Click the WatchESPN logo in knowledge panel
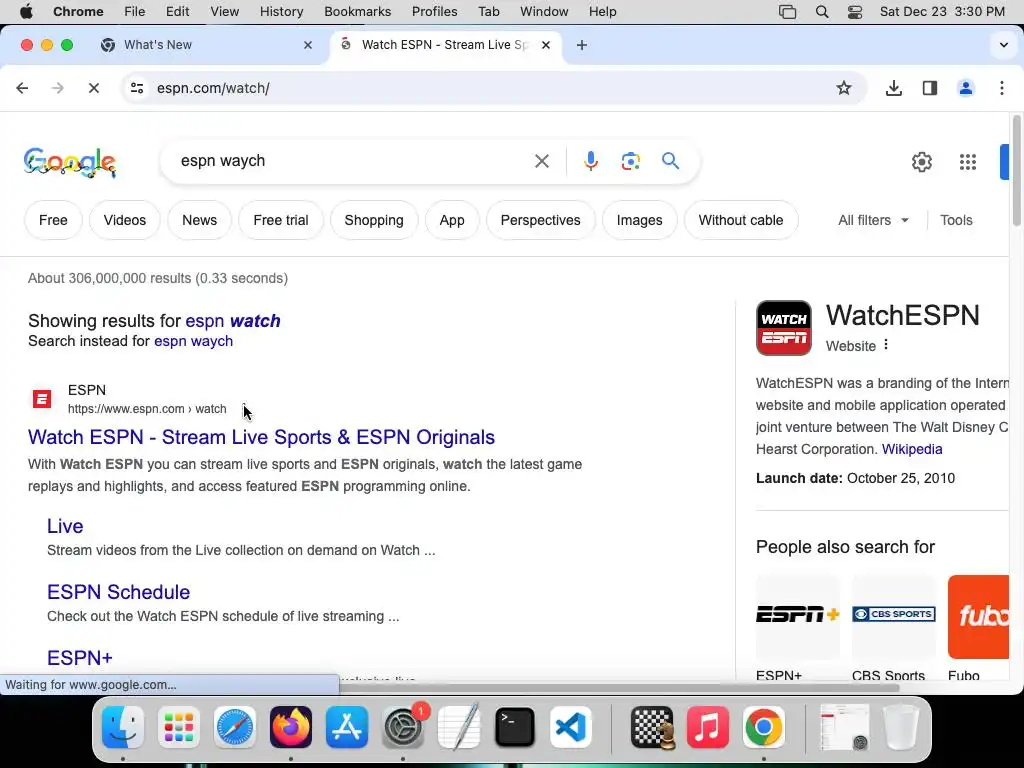 784,328
